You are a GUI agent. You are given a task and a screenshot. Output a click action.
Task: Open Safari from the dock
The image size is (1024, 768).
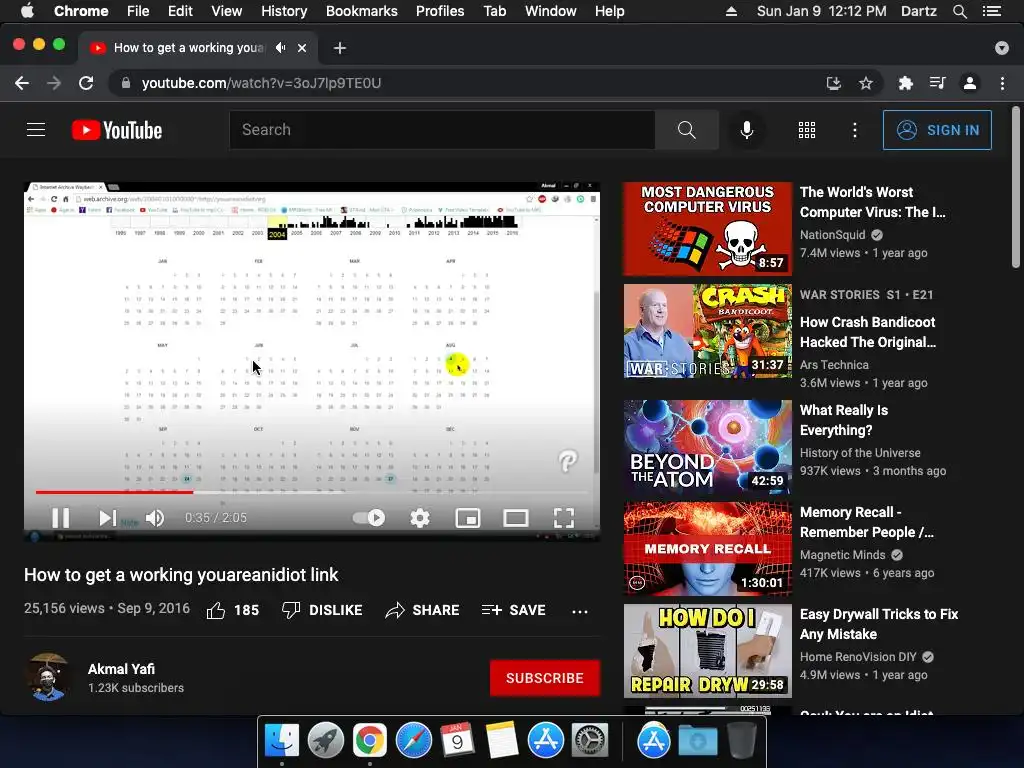tap(414, 741)
